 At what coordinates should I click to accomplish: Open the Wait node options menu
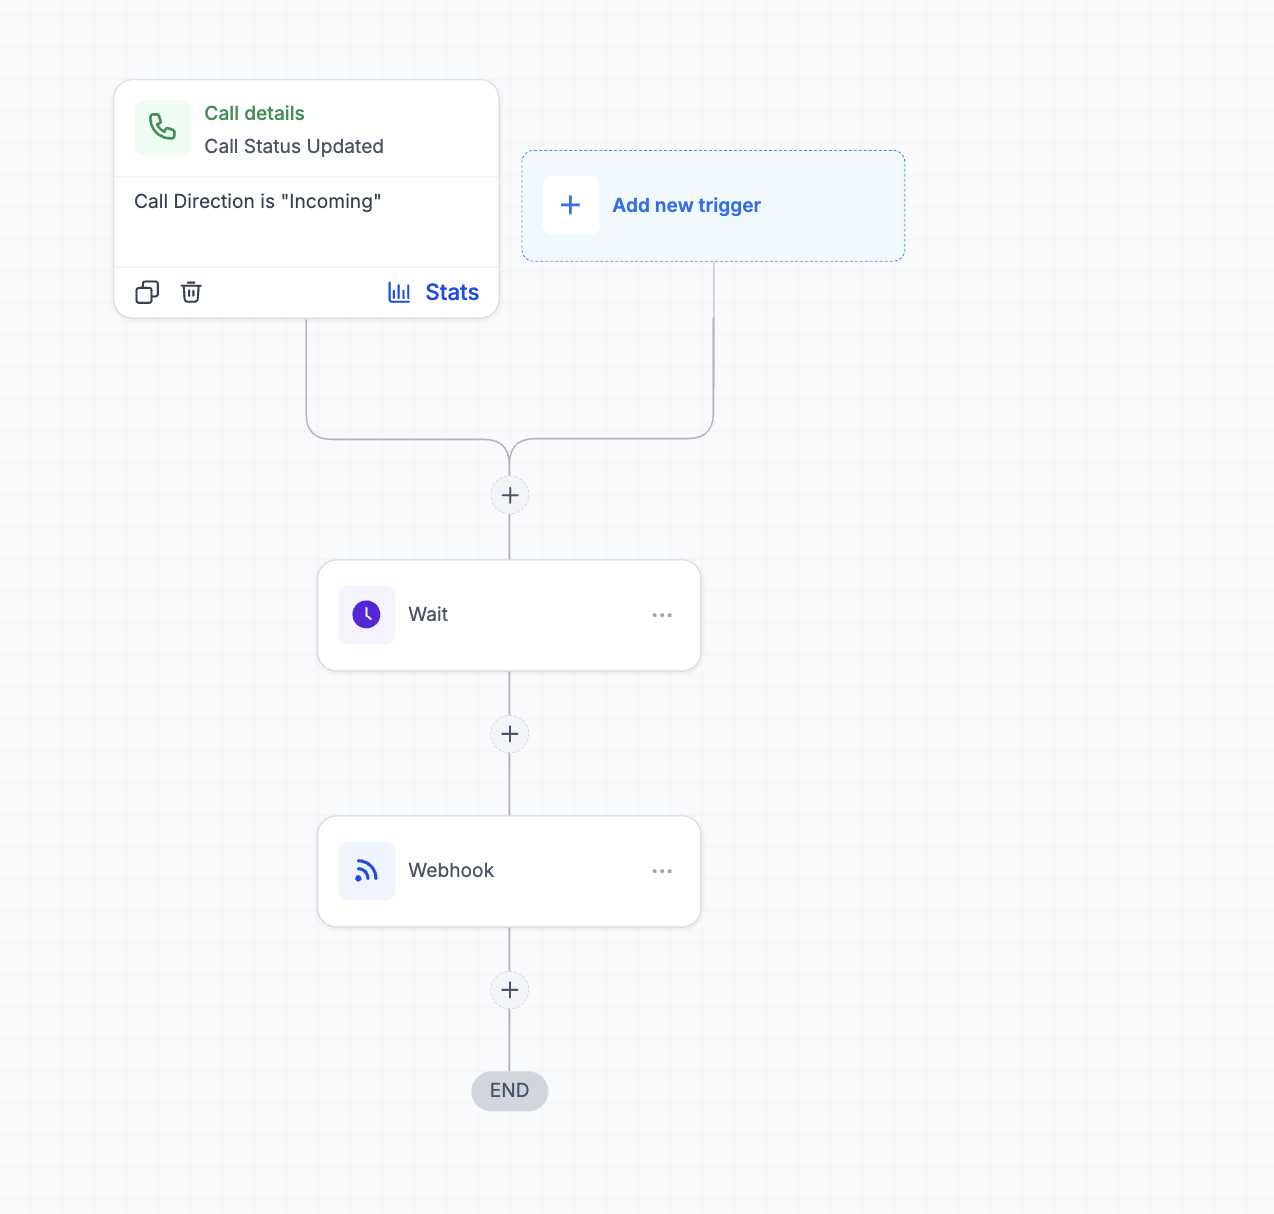tap(662, 615)
